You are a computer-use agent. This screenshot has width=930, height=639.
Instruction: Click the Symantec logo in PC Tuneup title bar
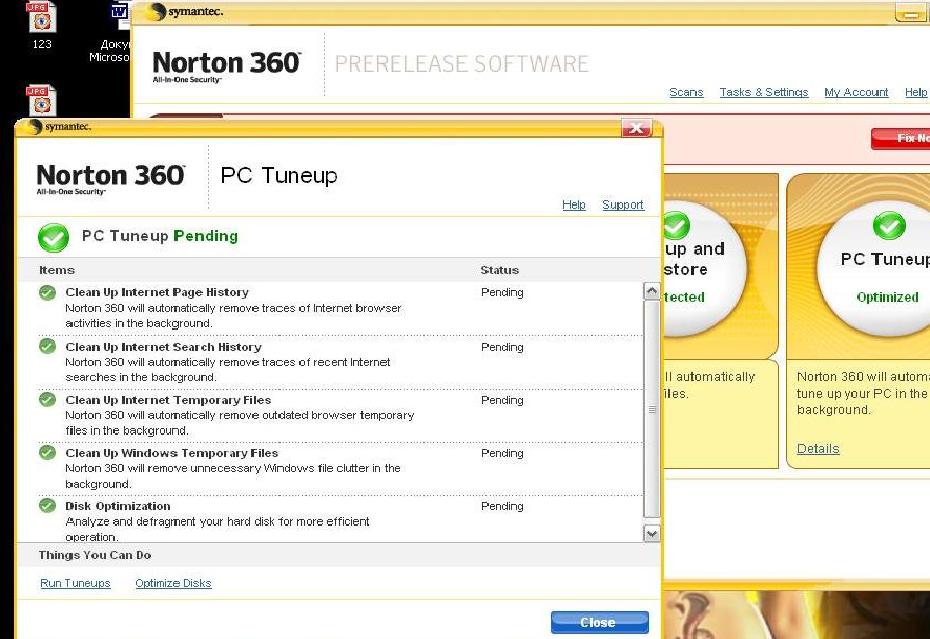[59, 126]
